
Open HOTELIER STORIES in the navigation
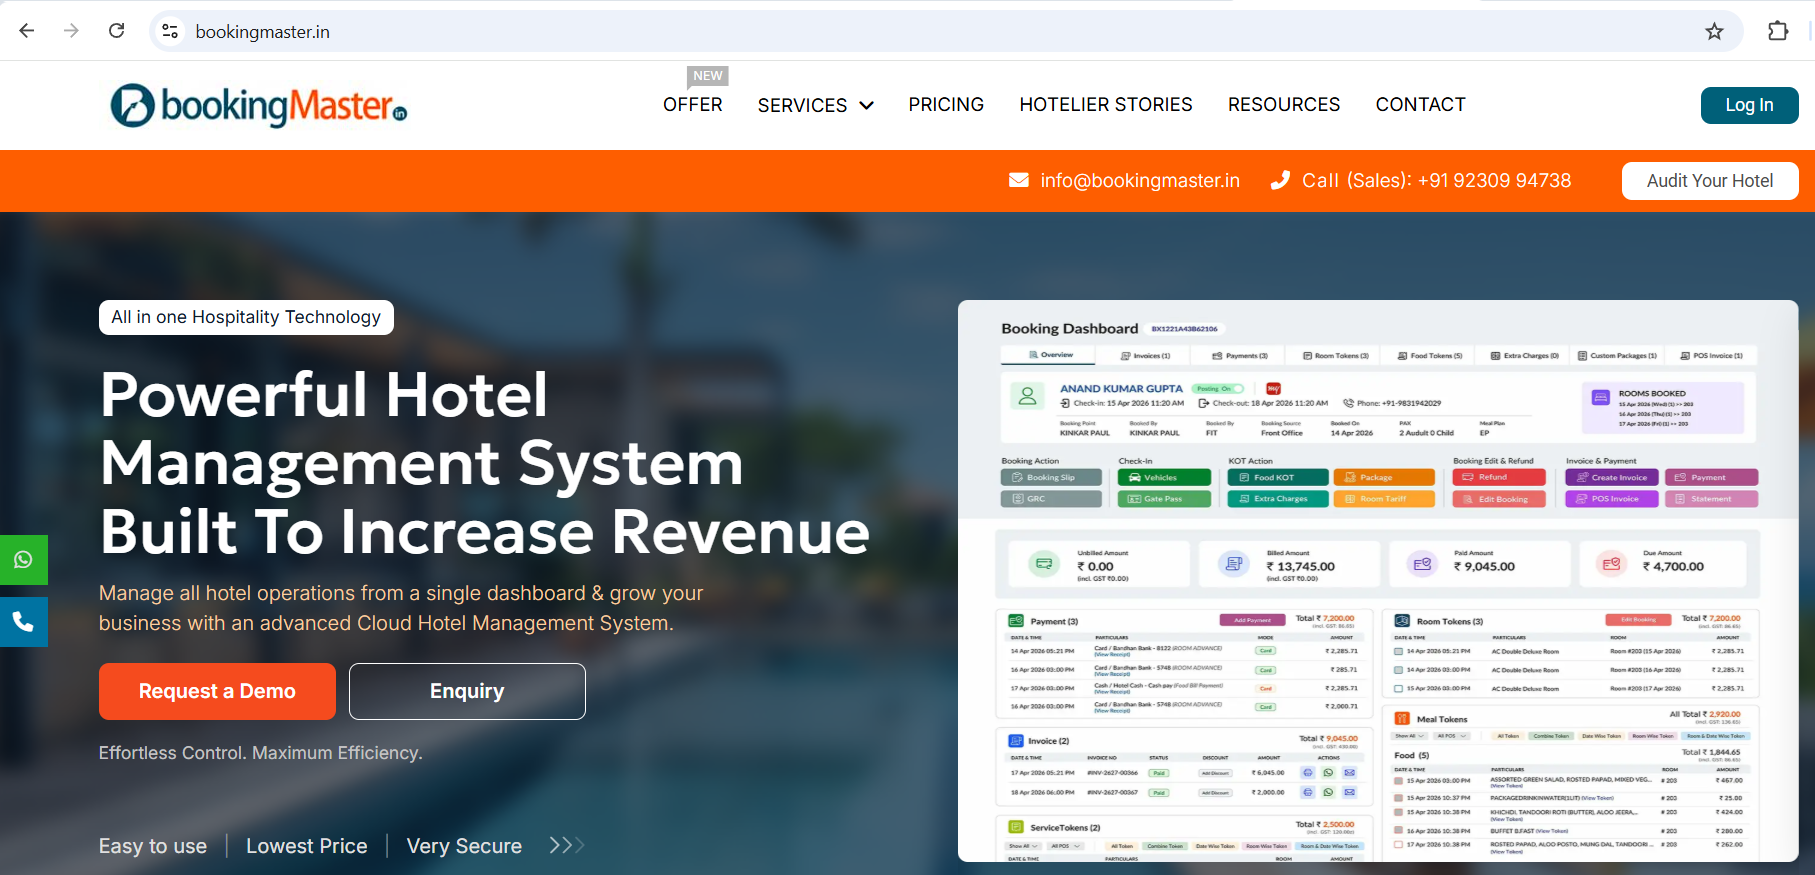[1106, 105]
